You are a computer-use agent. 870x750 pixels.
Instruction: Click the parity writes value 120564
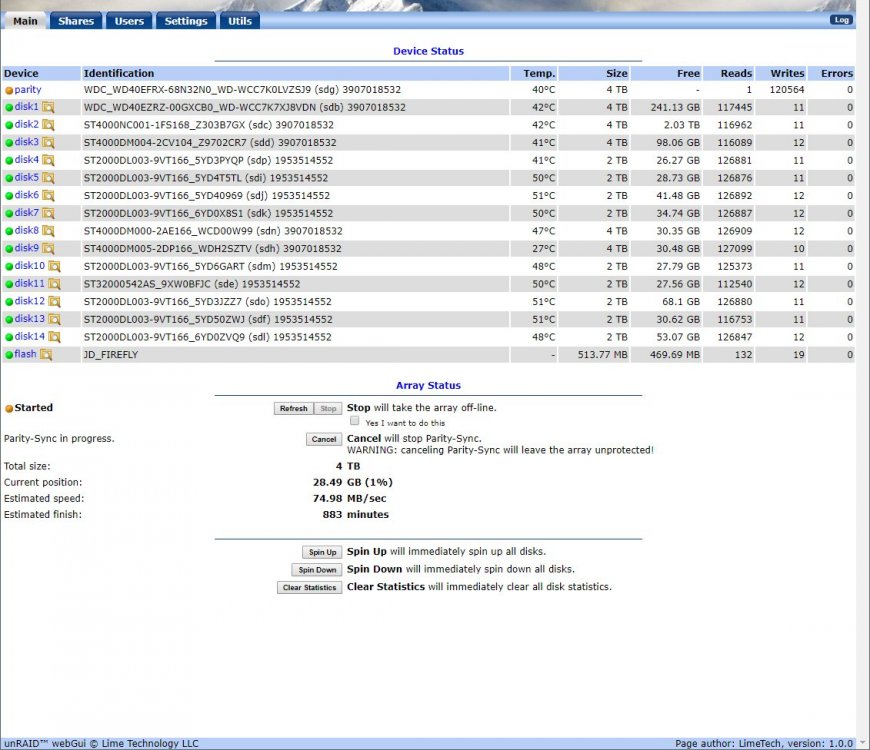[787, 90]
